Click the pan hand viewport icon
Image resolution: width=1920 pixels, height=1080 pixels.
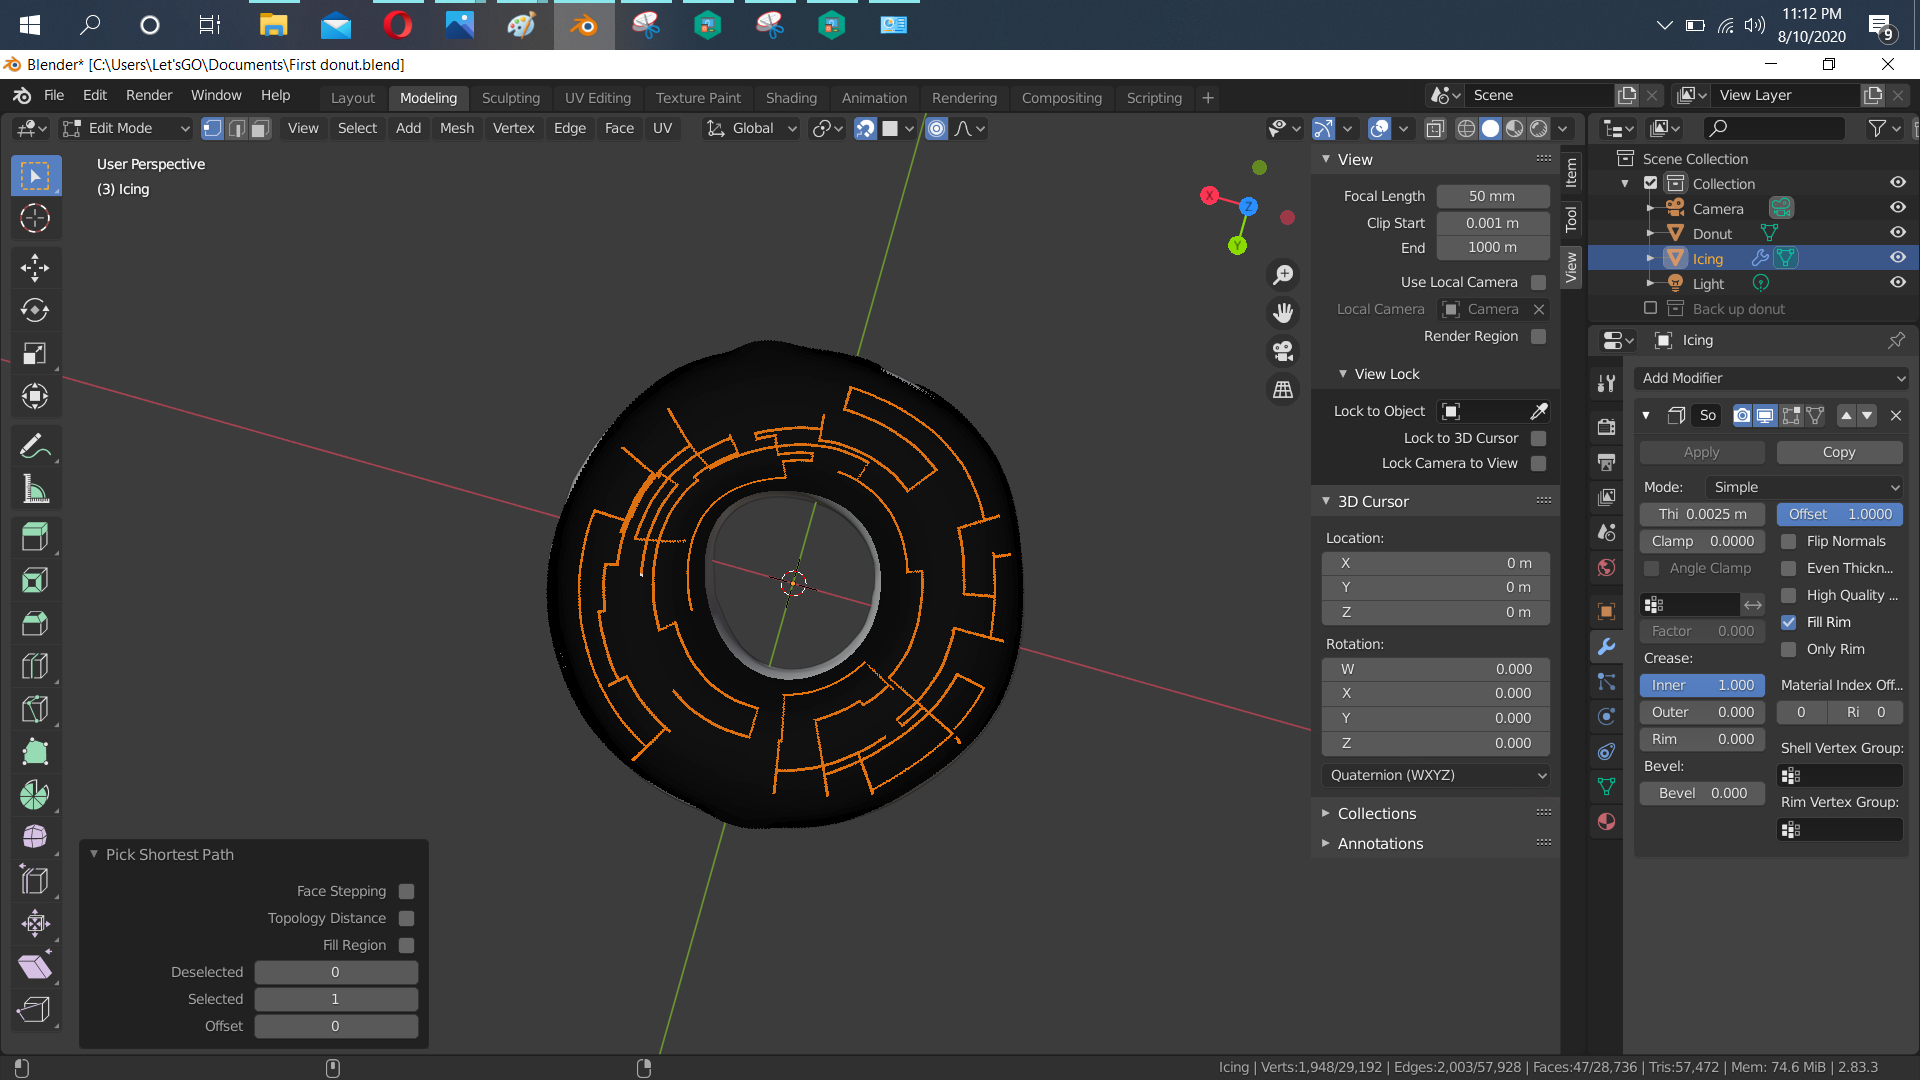click(1283, 313)
